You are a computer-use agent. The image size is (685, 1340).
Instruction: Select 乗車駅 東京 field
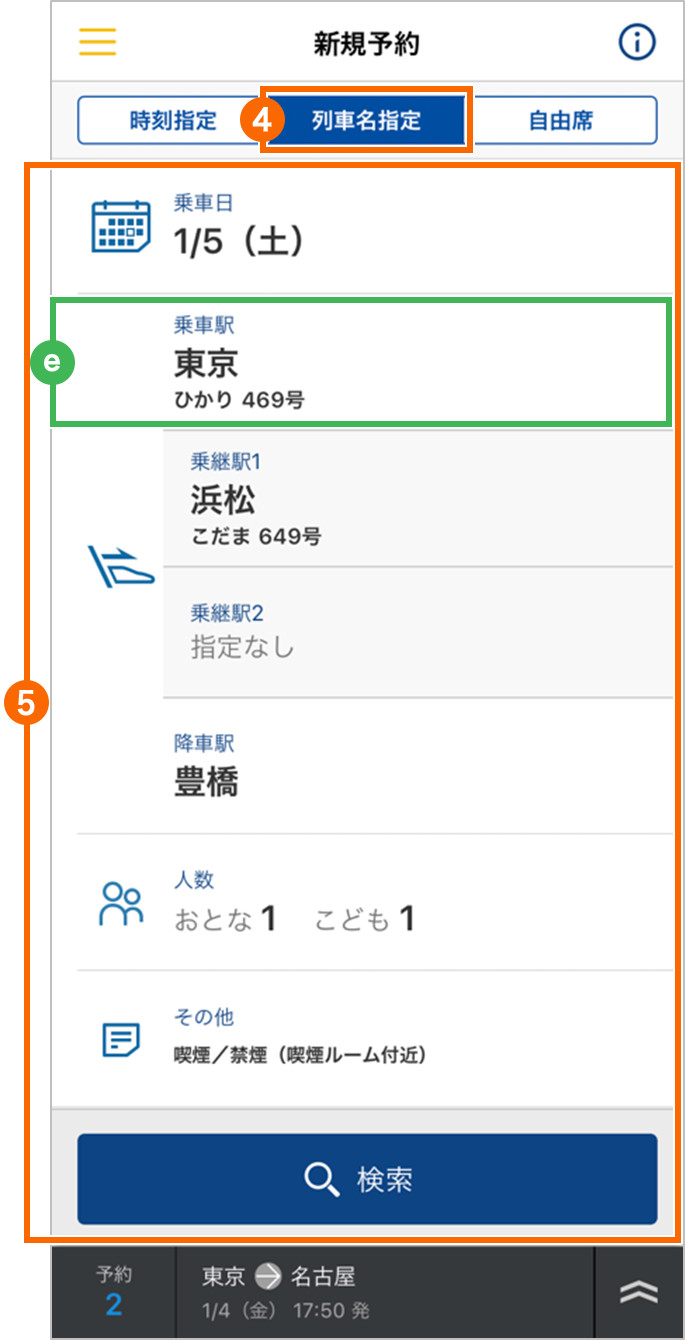tap(362, 363)
